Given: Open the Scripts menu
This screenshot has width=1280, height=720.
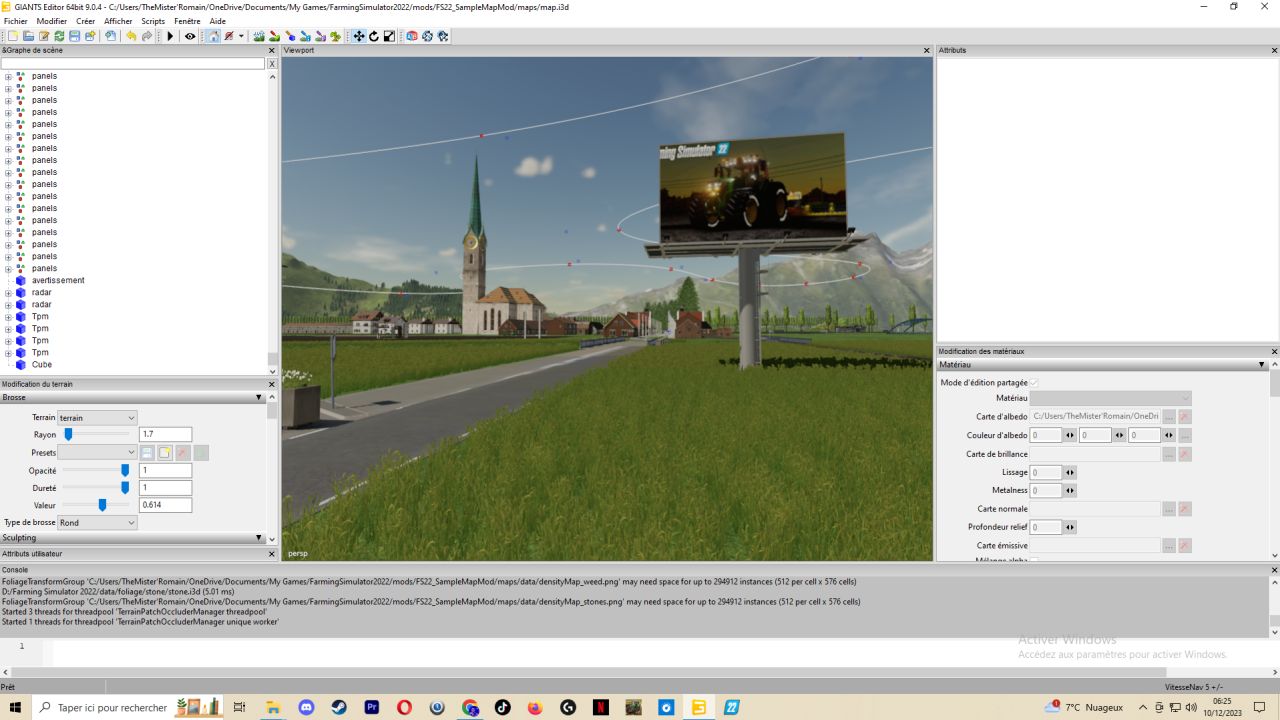Looking at the screenshot, I should point(153,21).
